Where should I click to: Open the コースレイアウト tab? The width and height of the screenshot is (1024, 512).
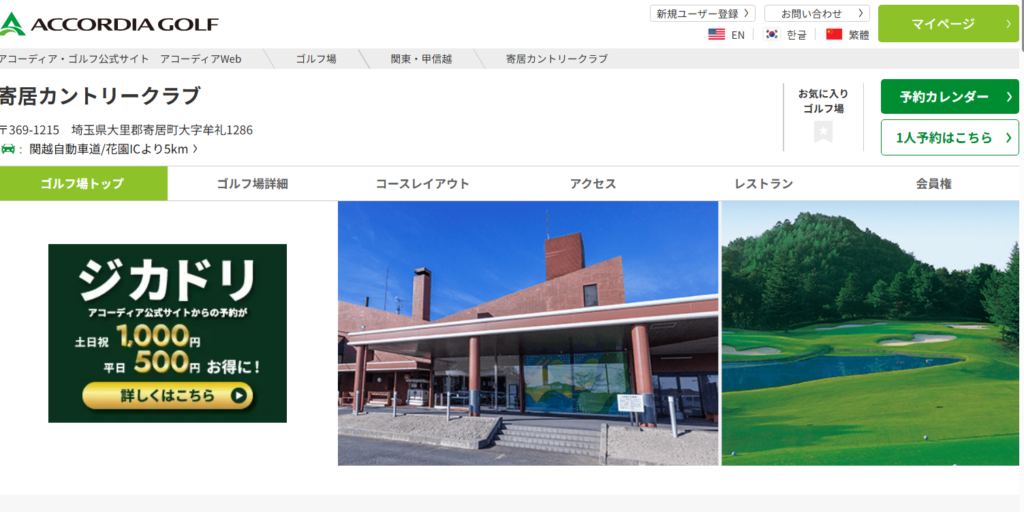(422, 184)
